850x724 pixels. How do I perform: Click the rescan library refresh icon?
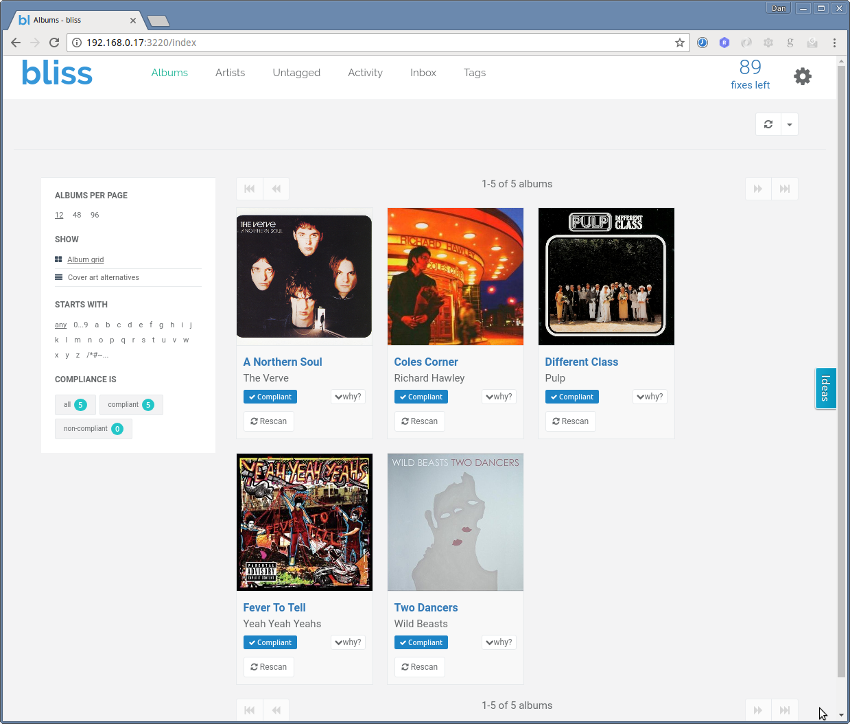point(768,124)
